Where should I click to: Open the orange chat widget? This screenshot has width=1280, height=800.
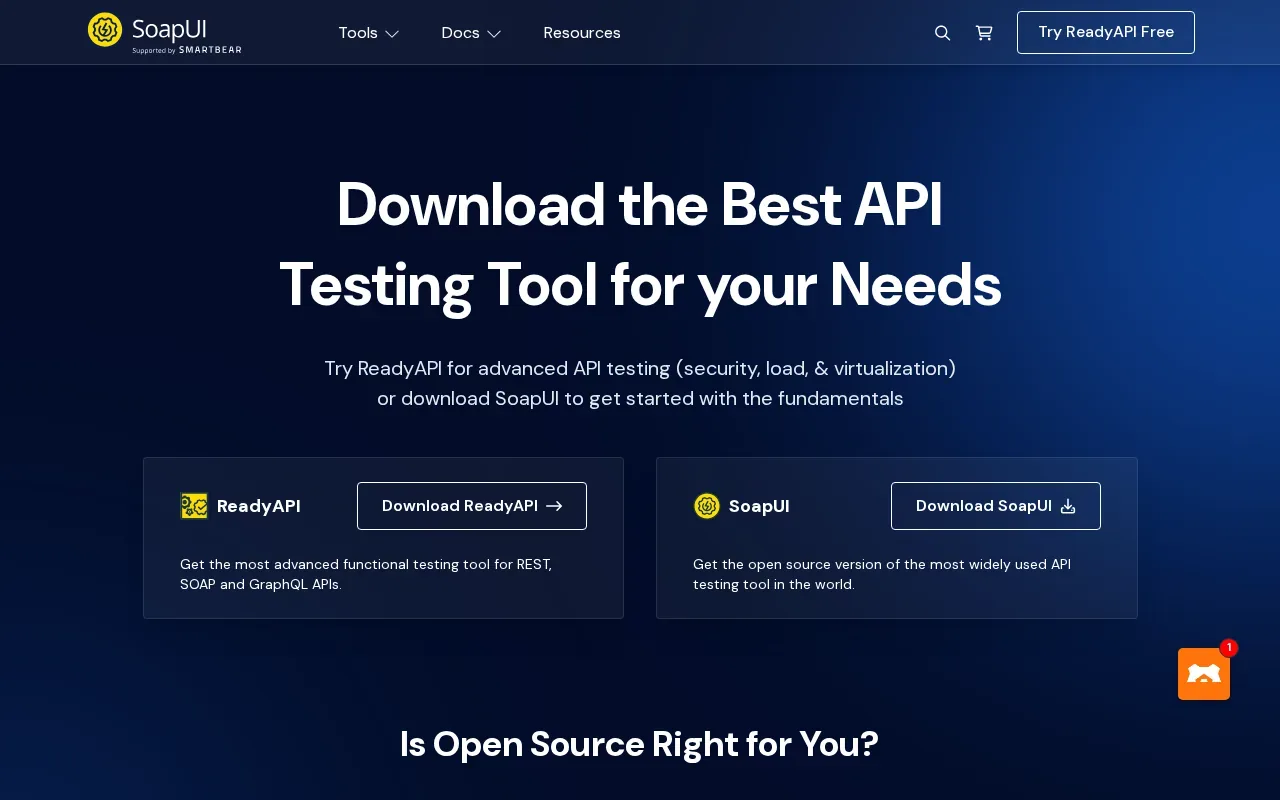point(1204,674)
